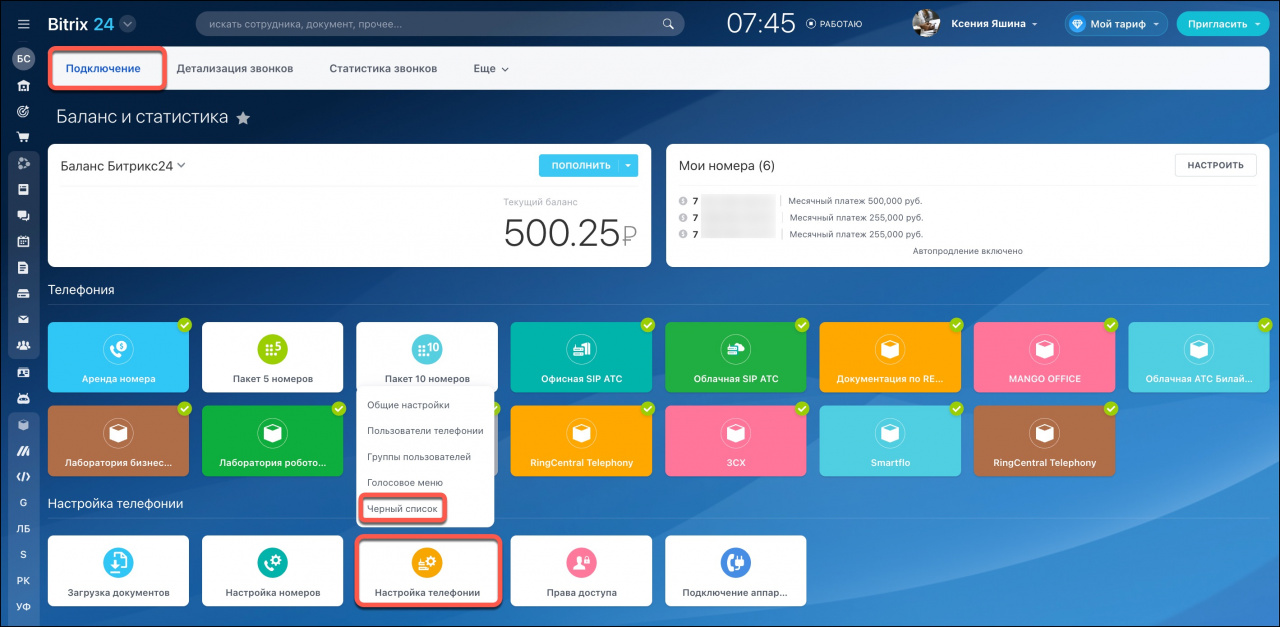The image size is (1280, 627).
Task: Open the contact card icon in sidebar
Action: point(24,372)
